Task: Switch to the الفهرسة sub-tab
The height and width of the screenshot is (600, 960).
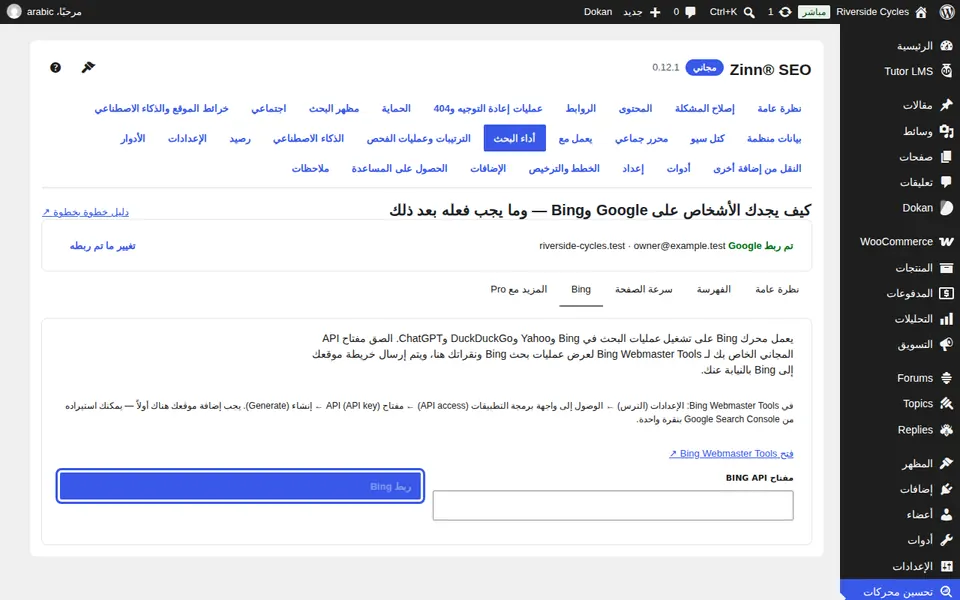Action: tap(714, 290)
